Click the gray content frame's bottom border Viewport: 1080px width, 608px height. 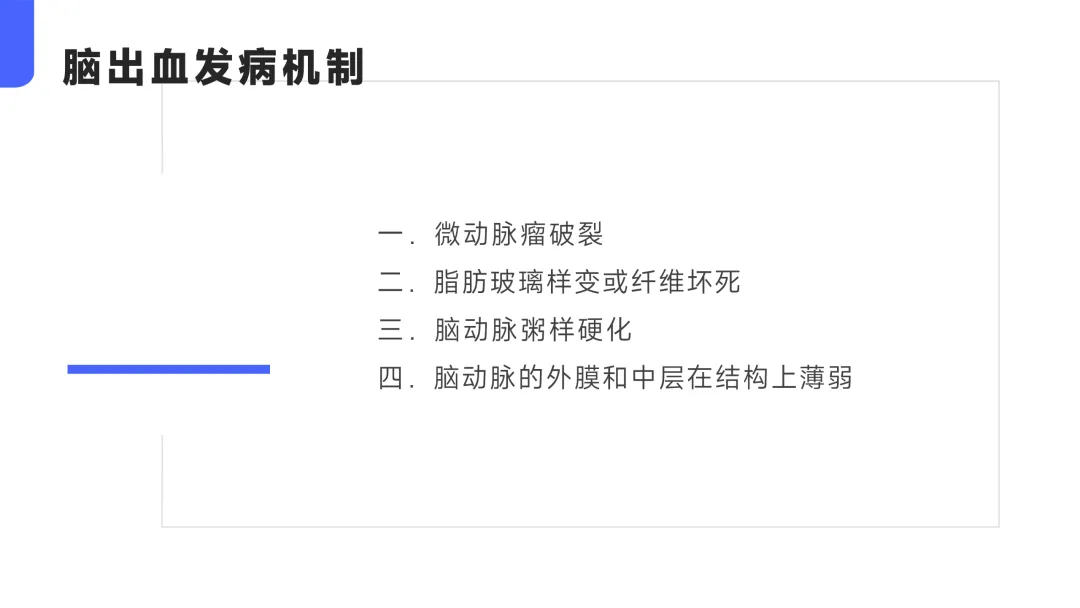pyautogui.click(x=581, y=527)
